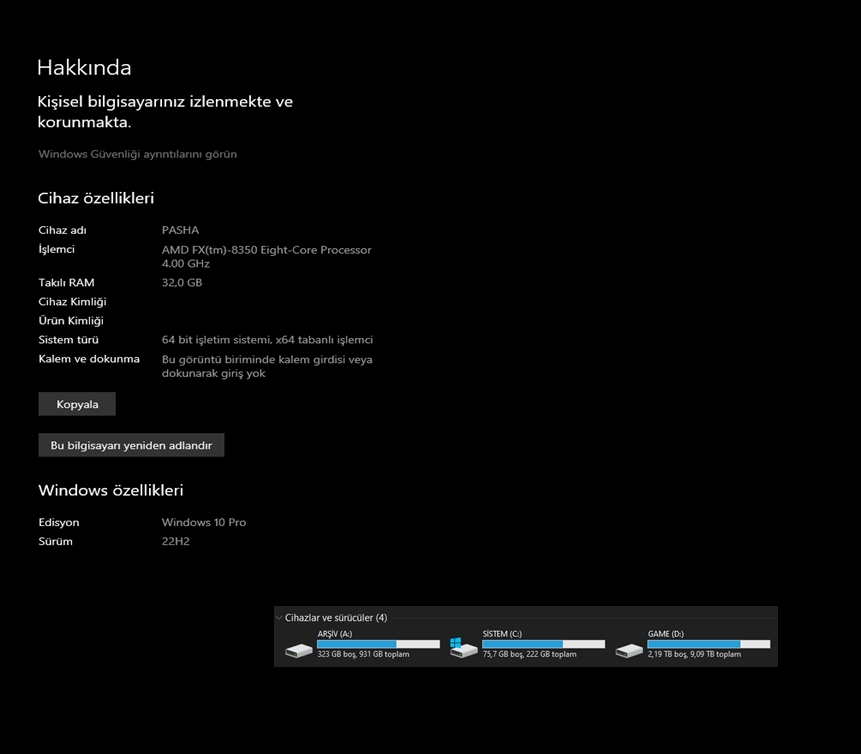Click the SİSTEM (C:) usage bar
The height and width of the screenshot is (754, 861).
click(544, 644)
